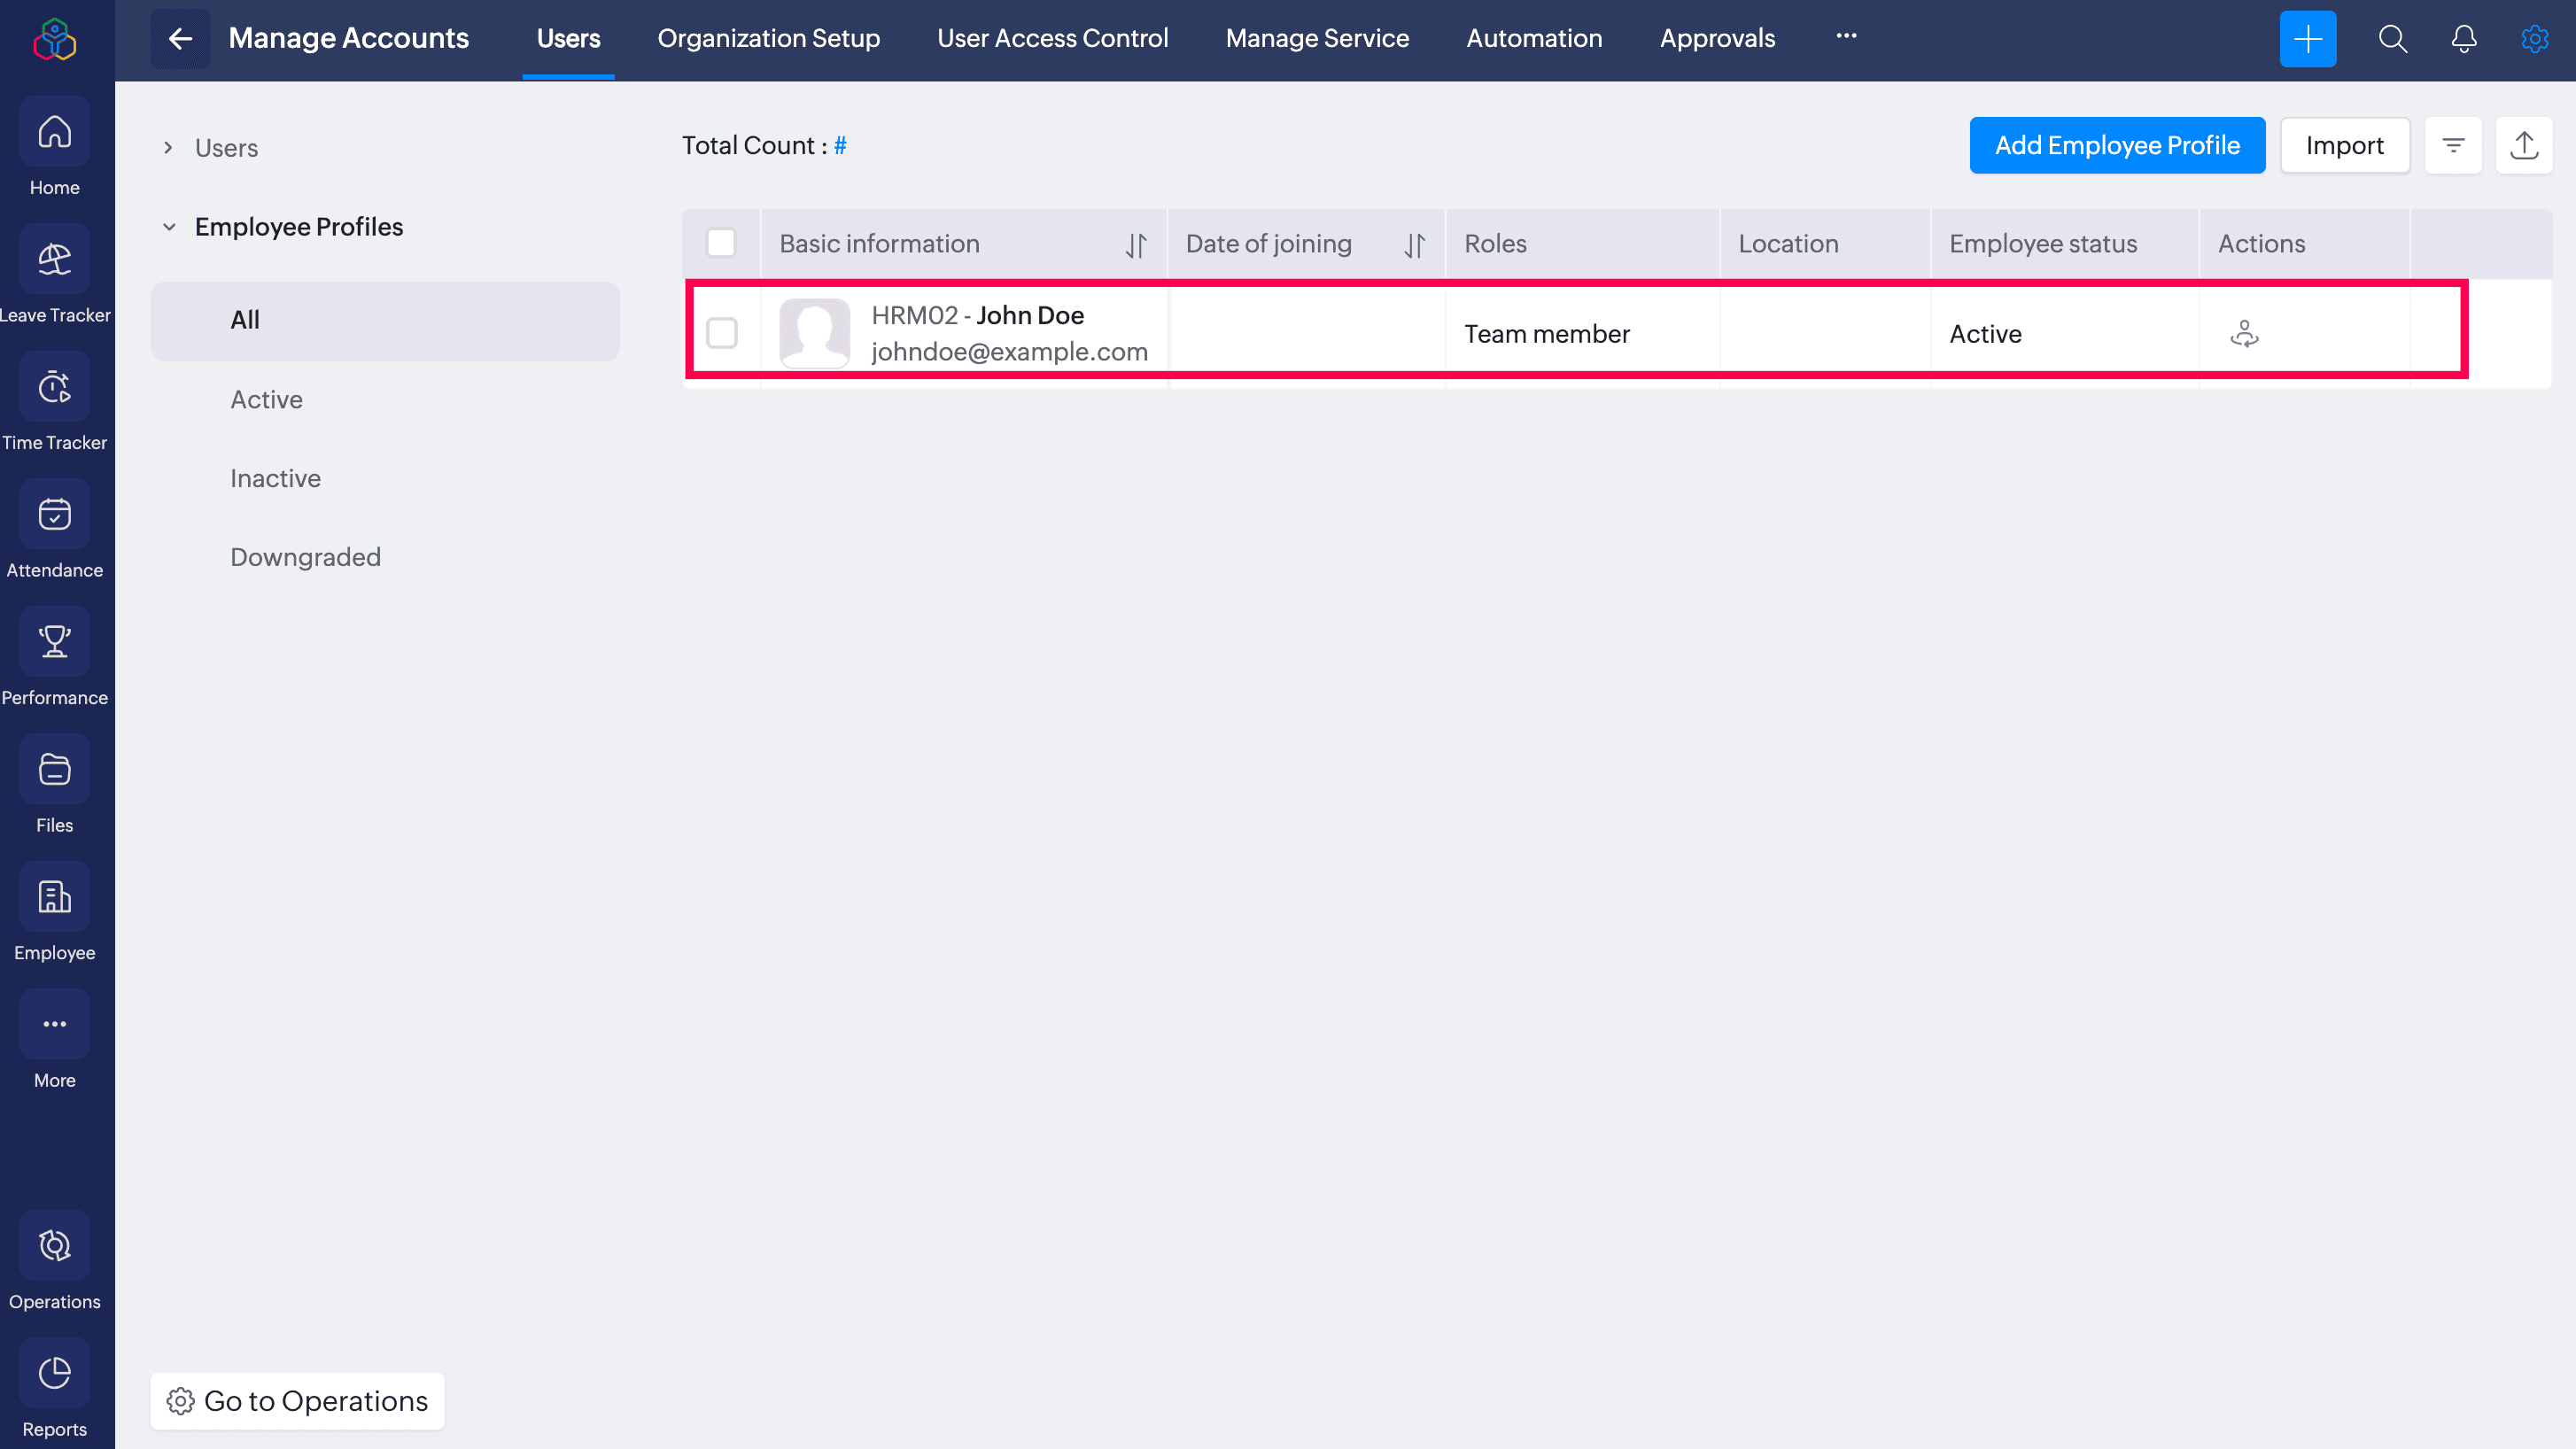Click the Go to Operations button
The image size is (2576, 1449).
(x=297, y=1400)
